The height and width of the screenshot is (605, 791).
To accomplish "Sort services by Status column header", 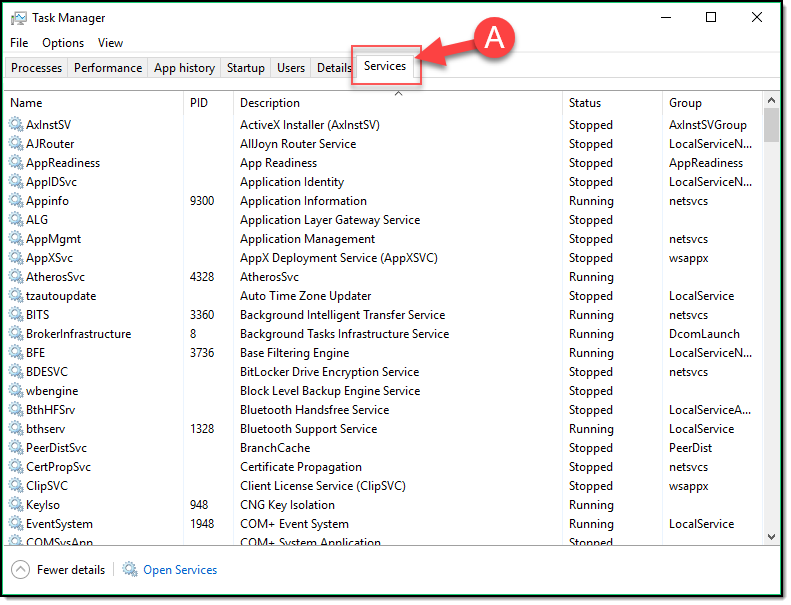I will [x=585, y=103].
